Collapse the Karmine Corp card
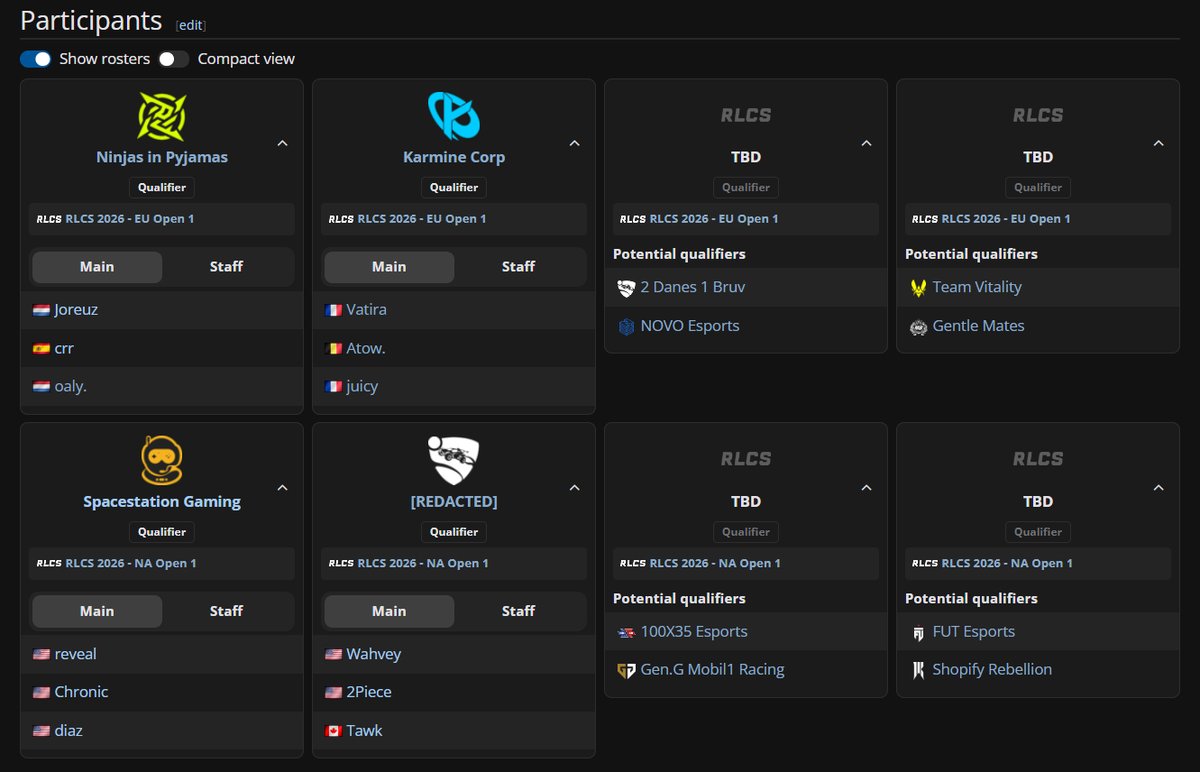Viewport: 1200px width, 772px height. (x=574, y=143)
